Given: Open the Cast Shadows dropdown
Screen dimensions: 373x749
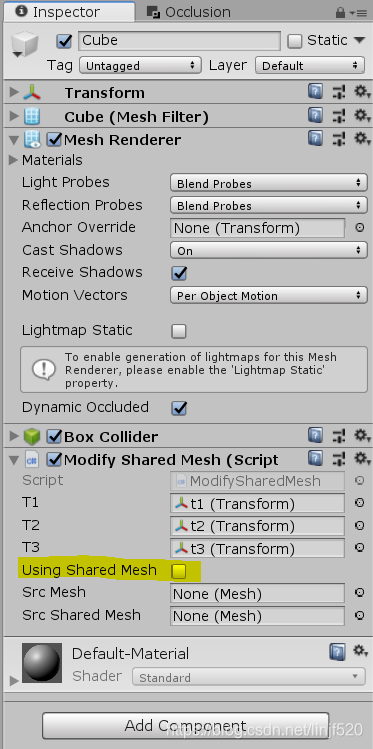Looking at the screenshot, I should coord(269,250).
